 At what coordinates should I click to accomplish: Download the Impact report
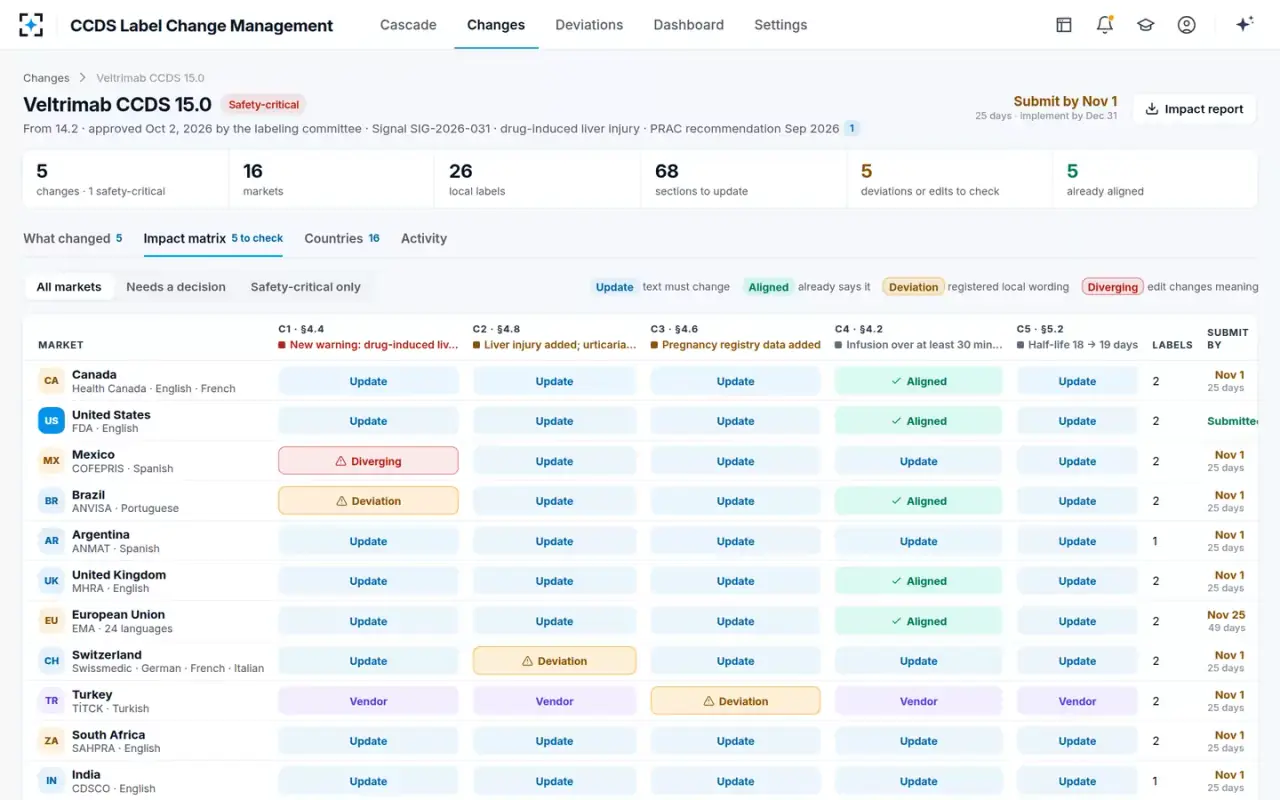click(1194, 109)
